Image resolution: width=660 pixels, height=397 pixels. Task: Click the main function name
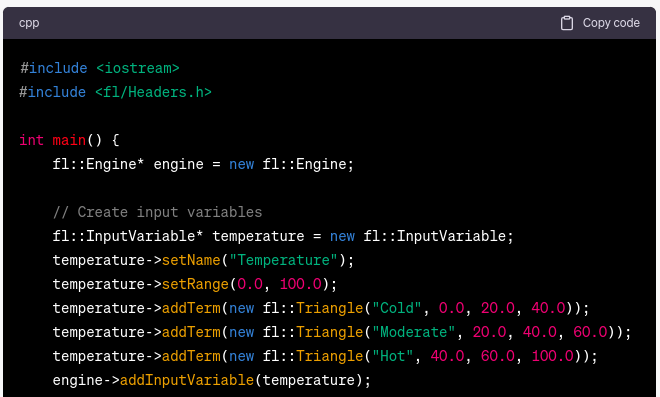coord(69,140)
